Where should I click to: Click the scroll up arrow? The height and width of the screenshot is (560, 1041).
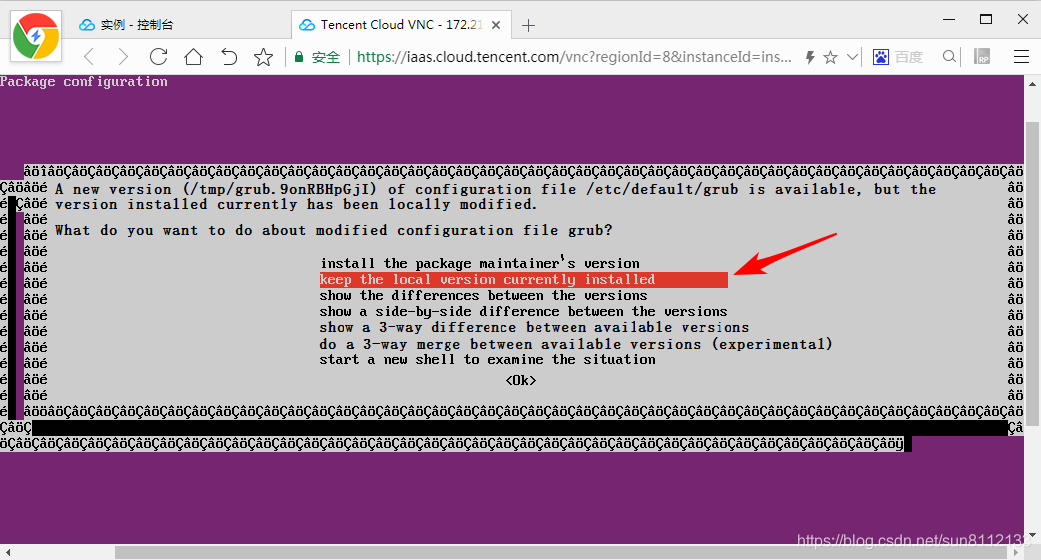coord(1032,84)
